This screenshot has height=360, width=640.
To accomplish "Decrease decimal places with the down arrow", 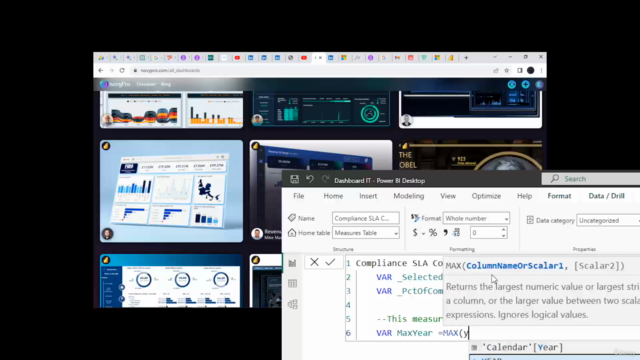I will point(503,236).
